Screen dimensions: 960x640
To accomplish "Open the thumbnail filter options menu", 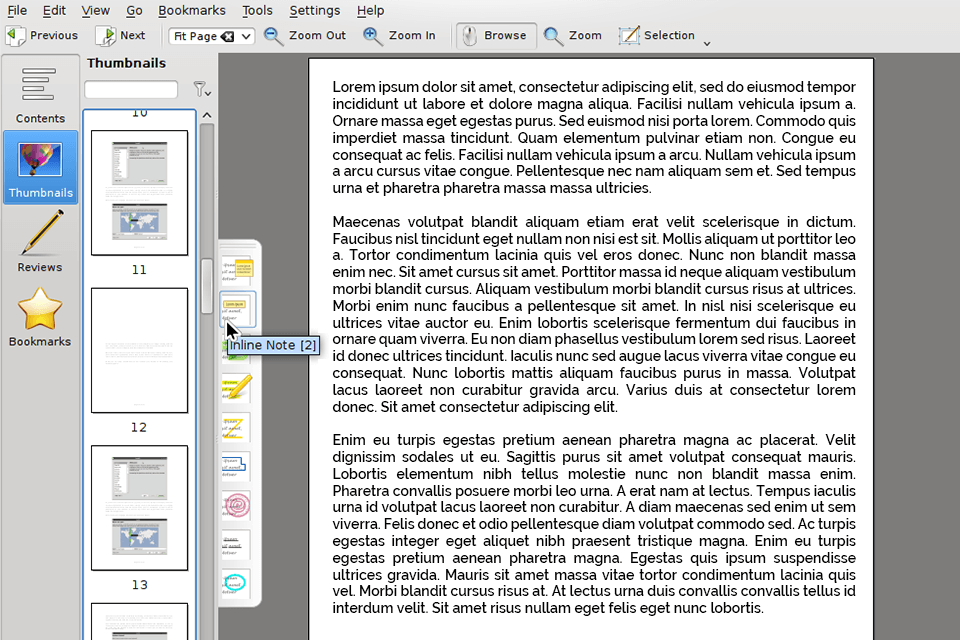I will (202, 90).
